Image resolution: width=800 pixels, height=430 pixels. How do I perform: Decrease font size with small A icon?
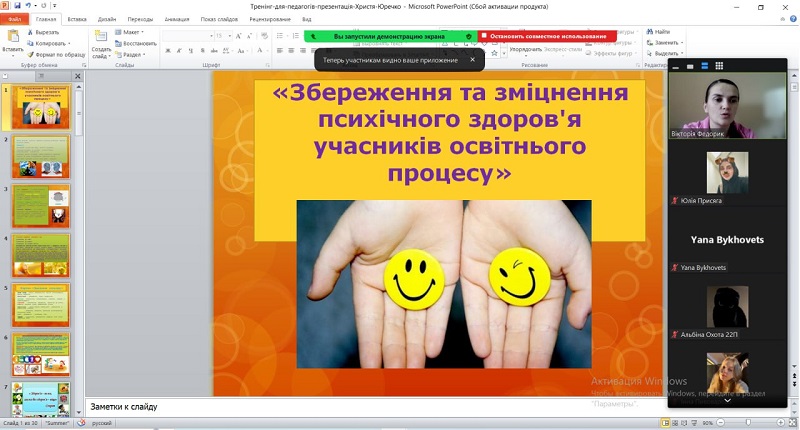[x=249, y=36]
